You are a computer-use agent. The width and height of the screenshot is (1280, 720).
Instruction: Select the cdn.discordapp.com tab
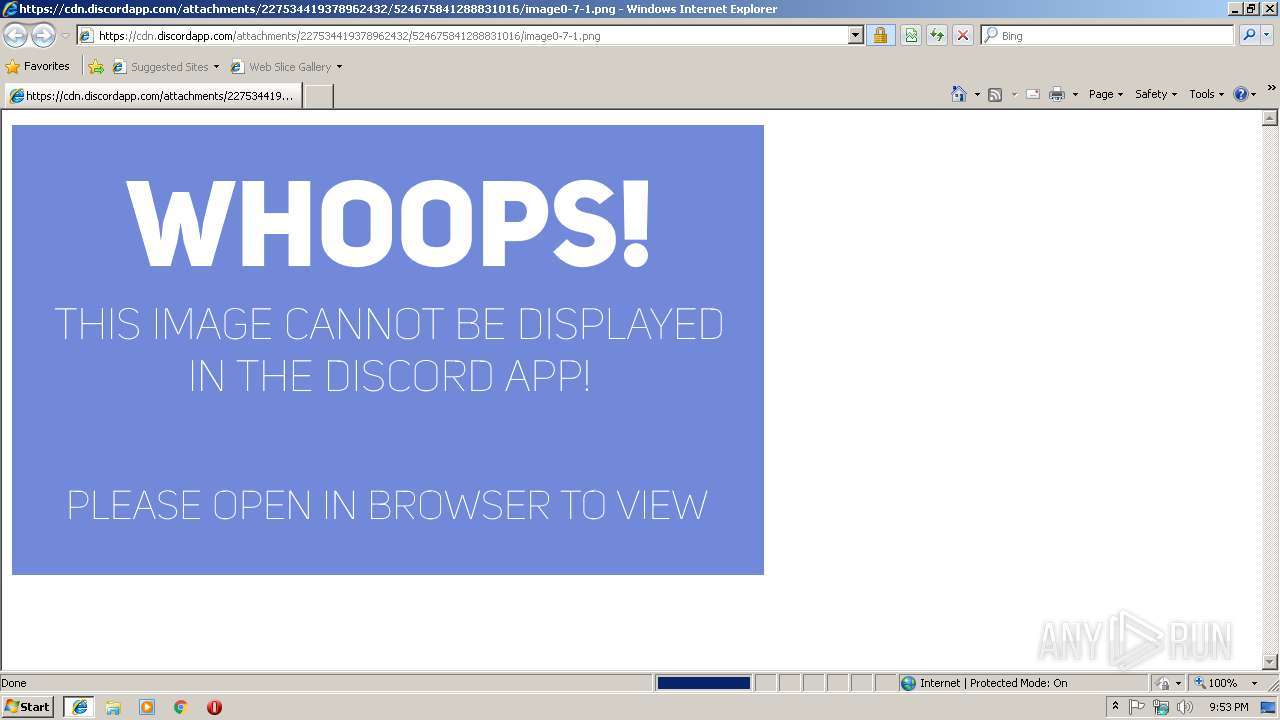[x=152, y=96]
